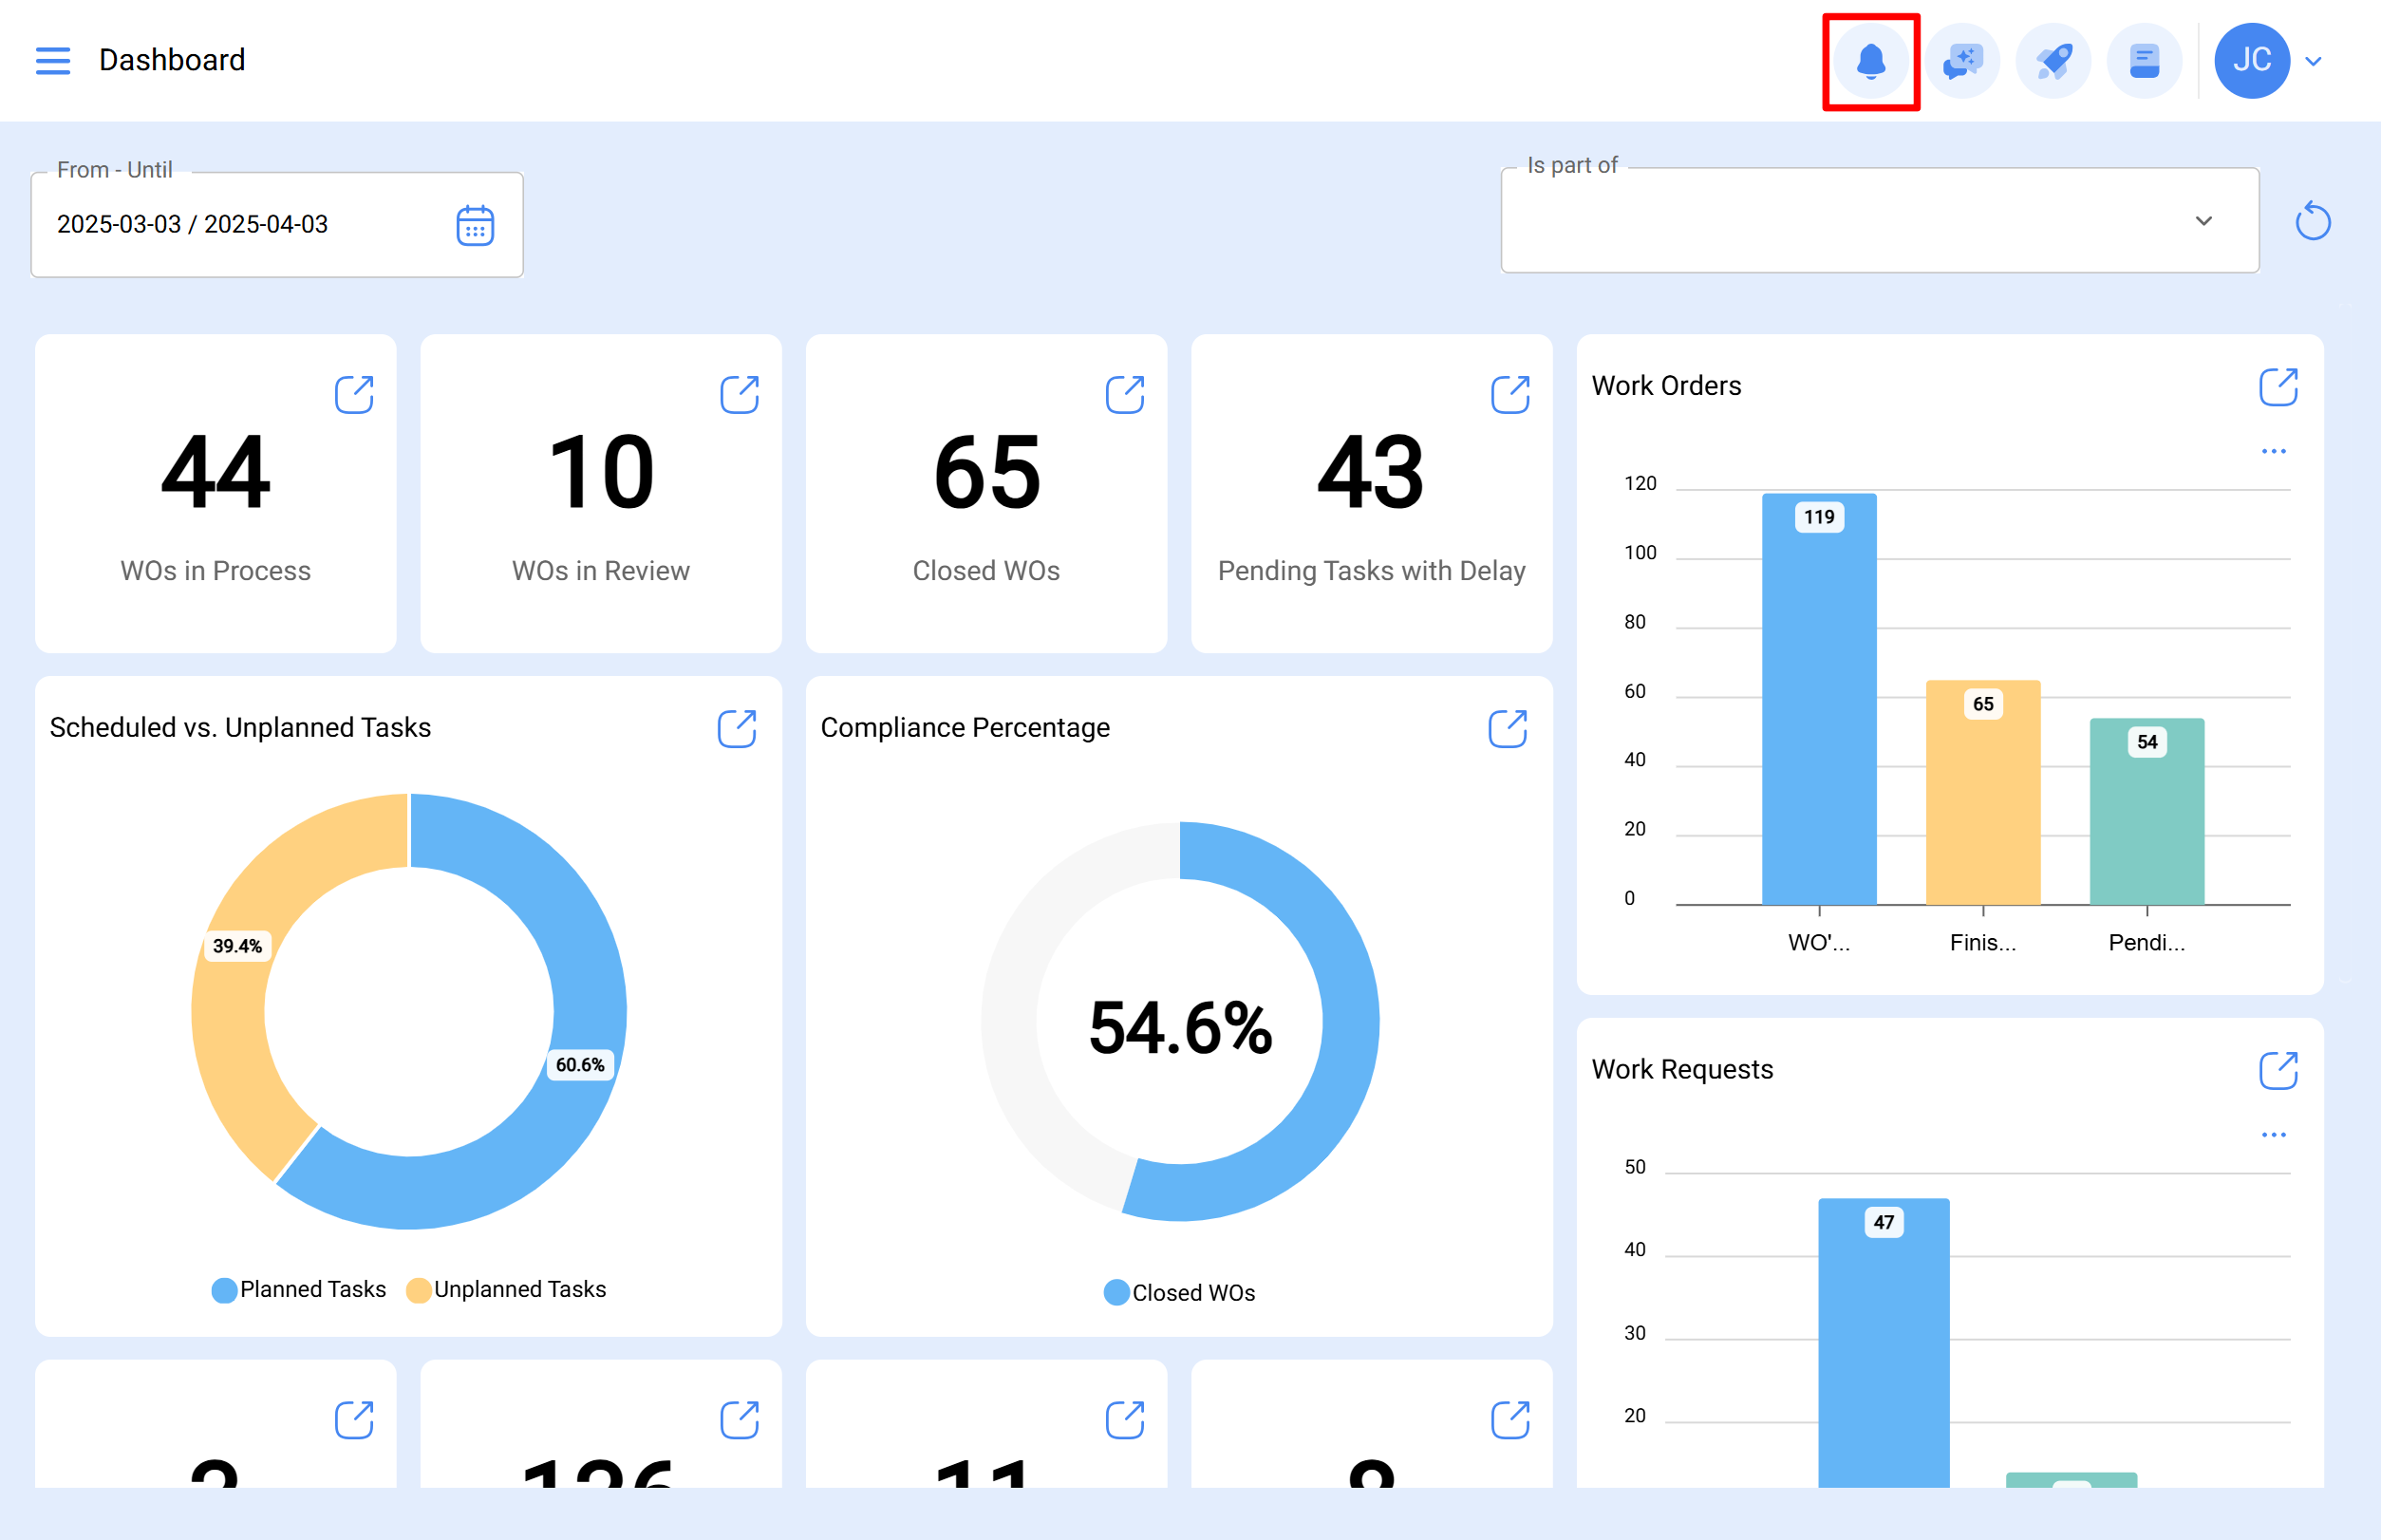Click the Dashboard page title
This screenshot has width=2381, height=1540.
click(x=172, y=60)
